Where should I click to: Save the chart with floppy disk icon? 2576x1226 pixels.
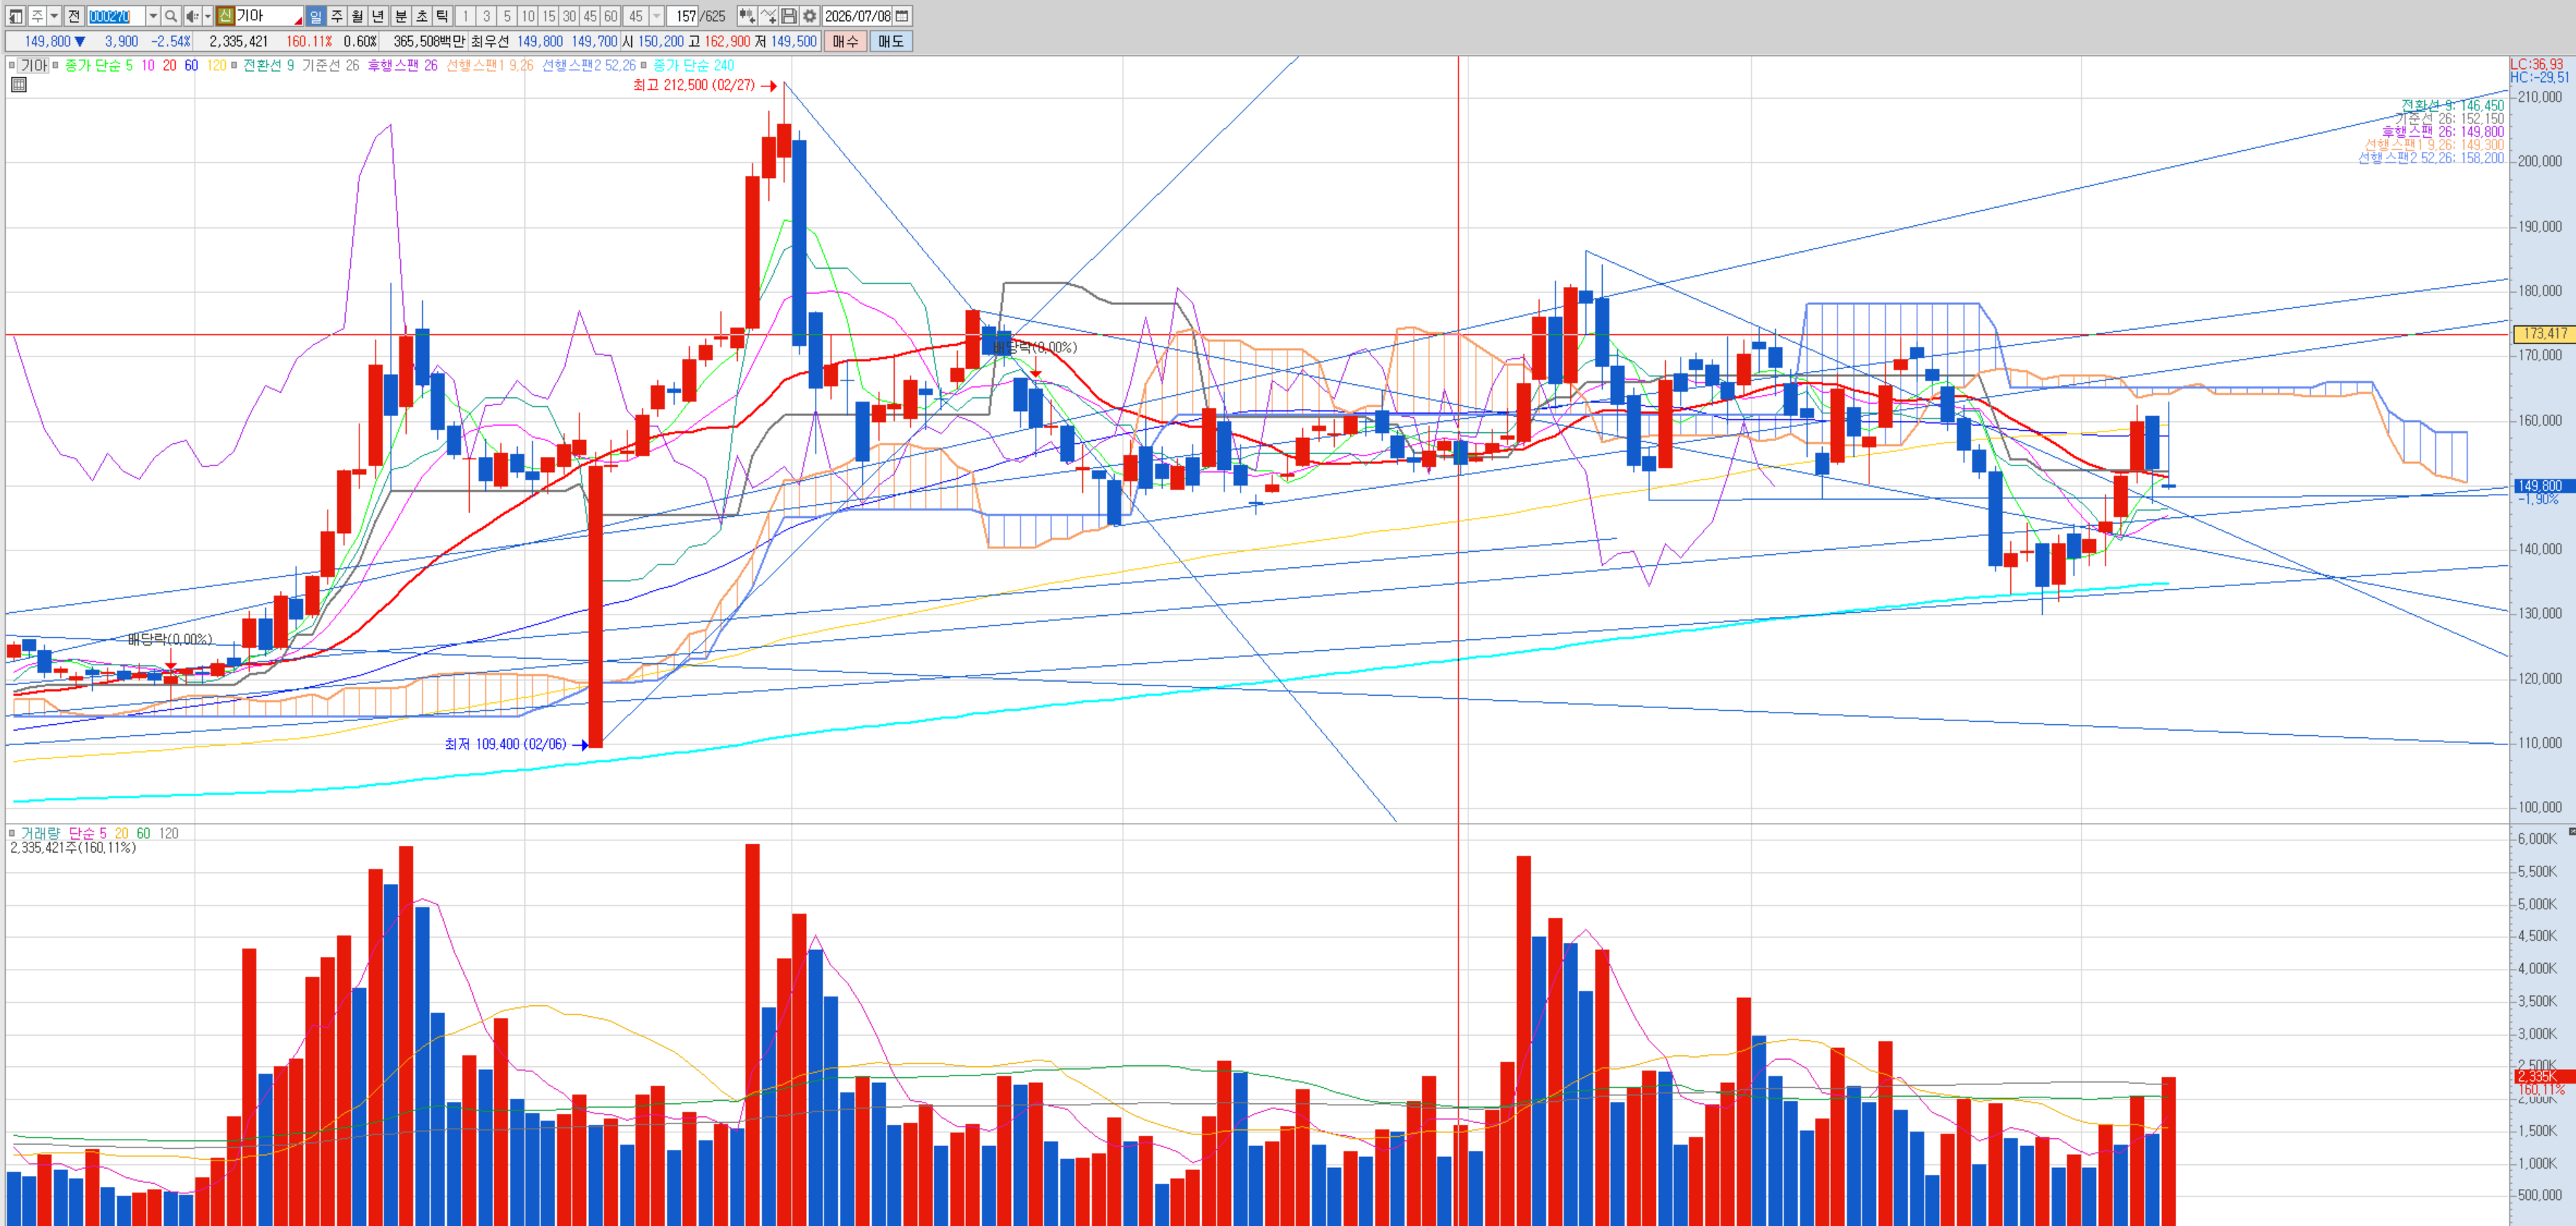point(789,16)
